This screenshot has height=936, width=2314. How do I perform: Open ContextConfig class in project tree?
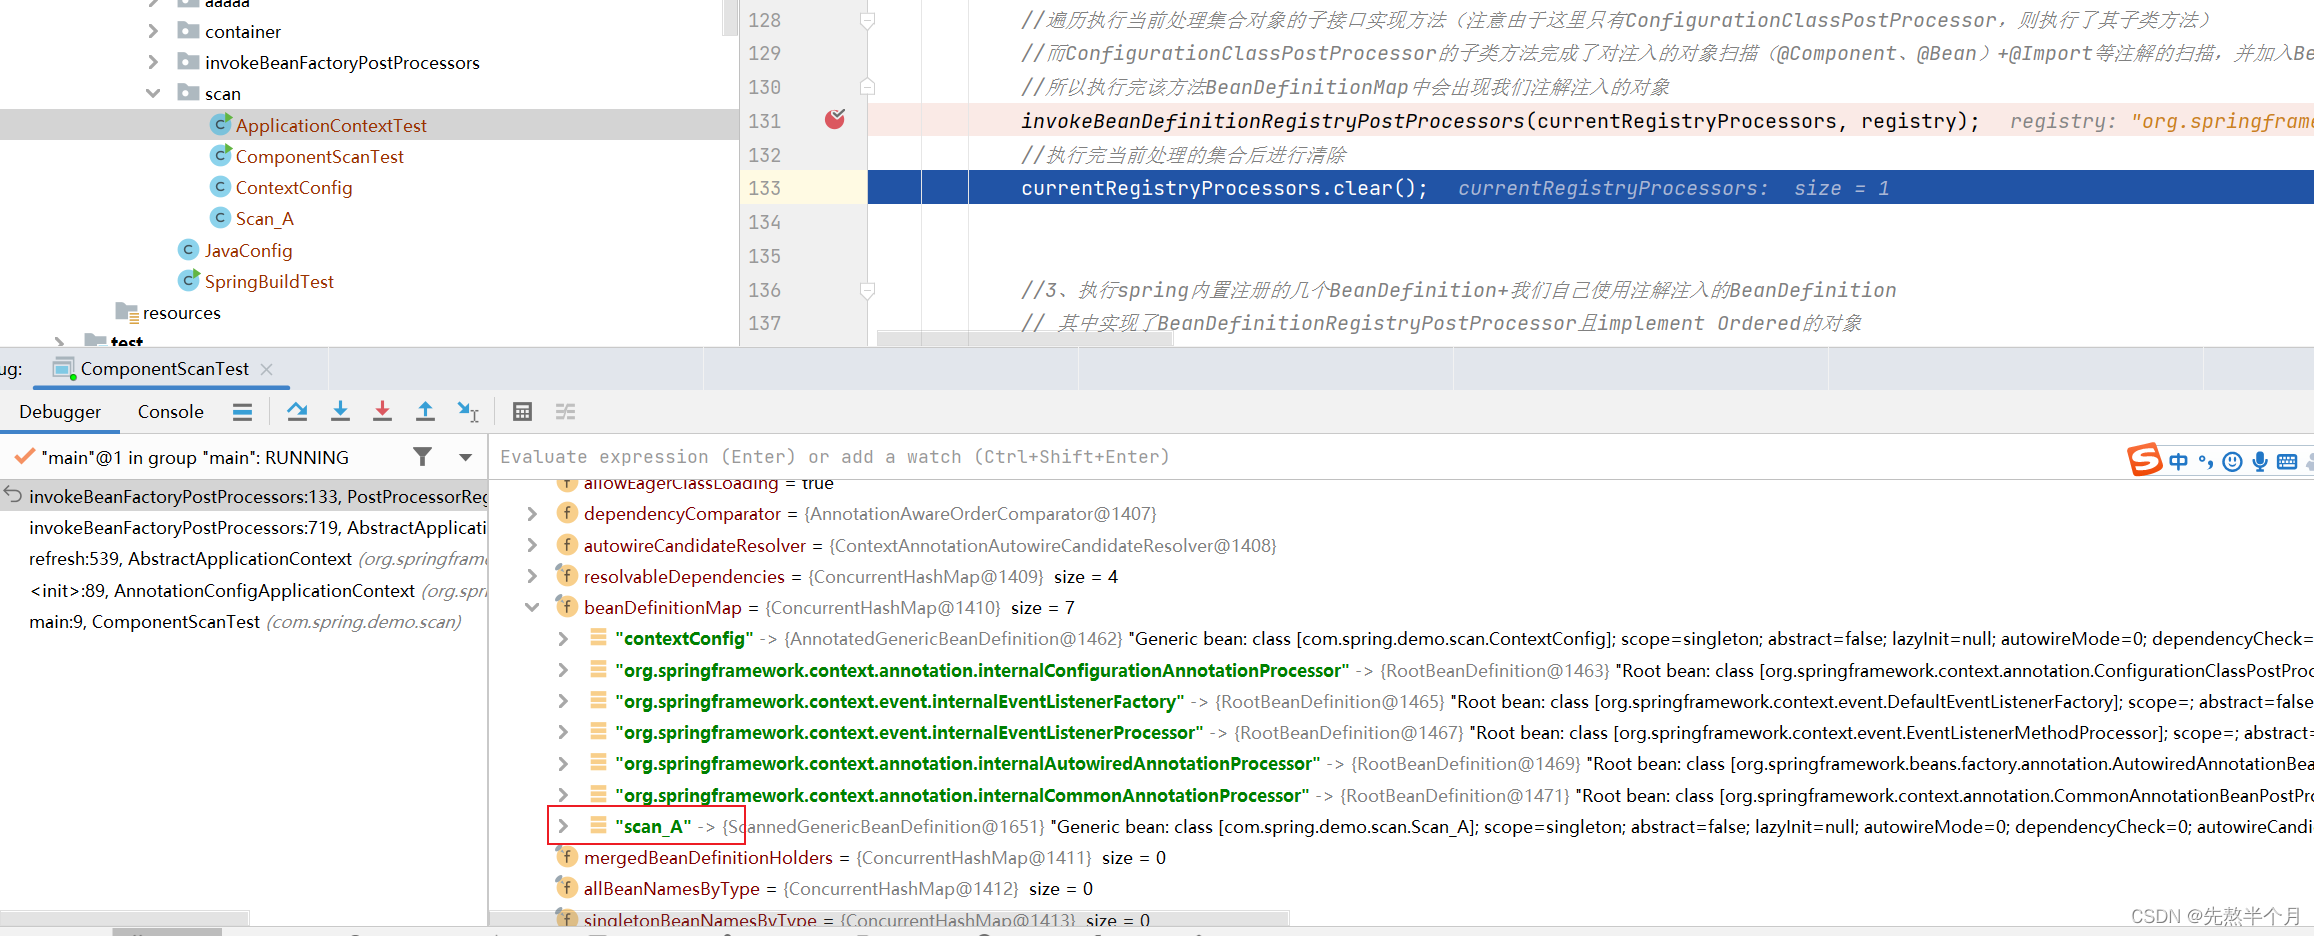(294, 187)
